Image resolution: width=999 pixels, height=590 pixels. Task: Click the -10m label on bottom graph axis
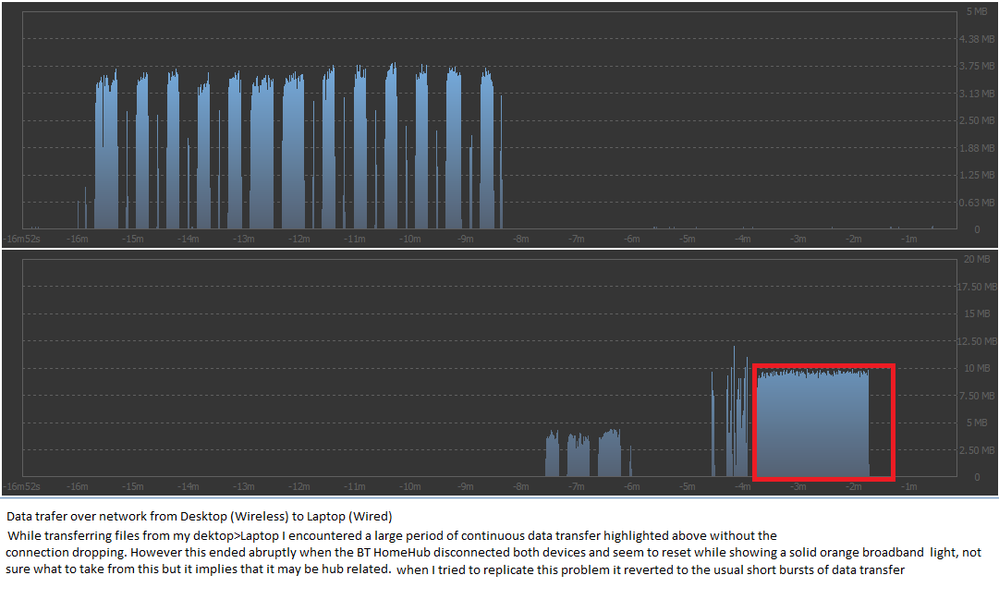410,486
